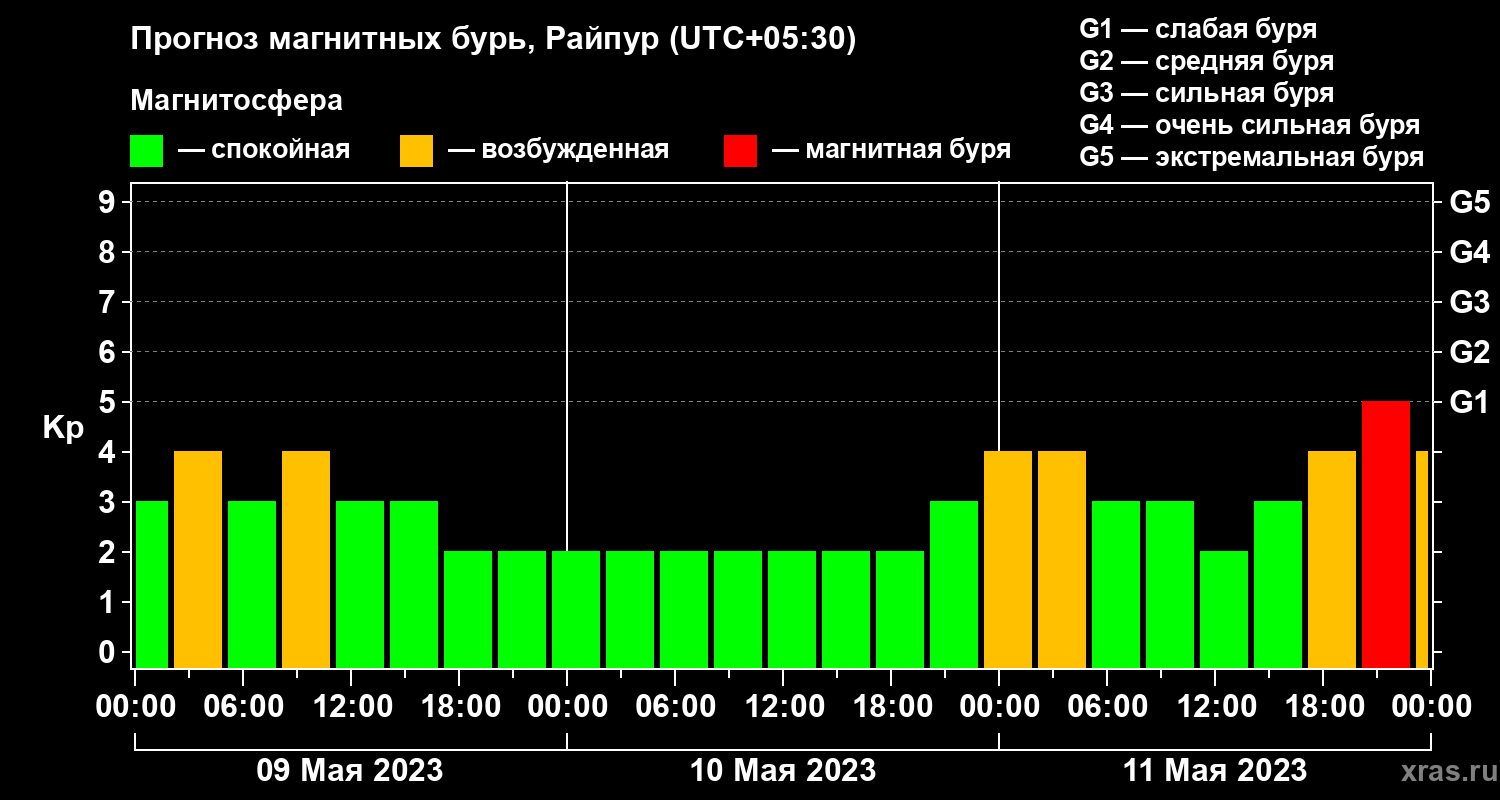Select the 11 Мая 2023 date label
Viewport: 1500px width, 800px height.
point(1215,771)
